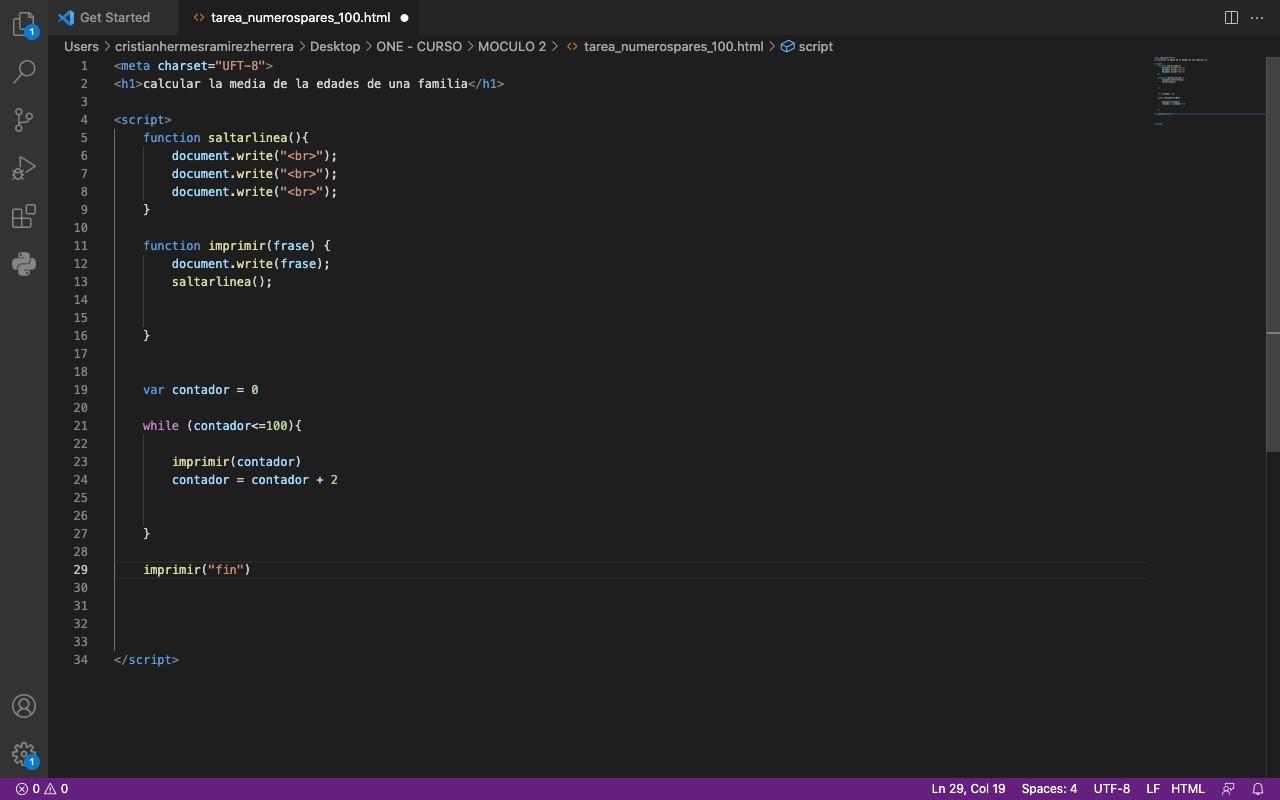Open the Desktop breadcrumb
This screenshot has width=1280, height=800.
click(335, 46)
